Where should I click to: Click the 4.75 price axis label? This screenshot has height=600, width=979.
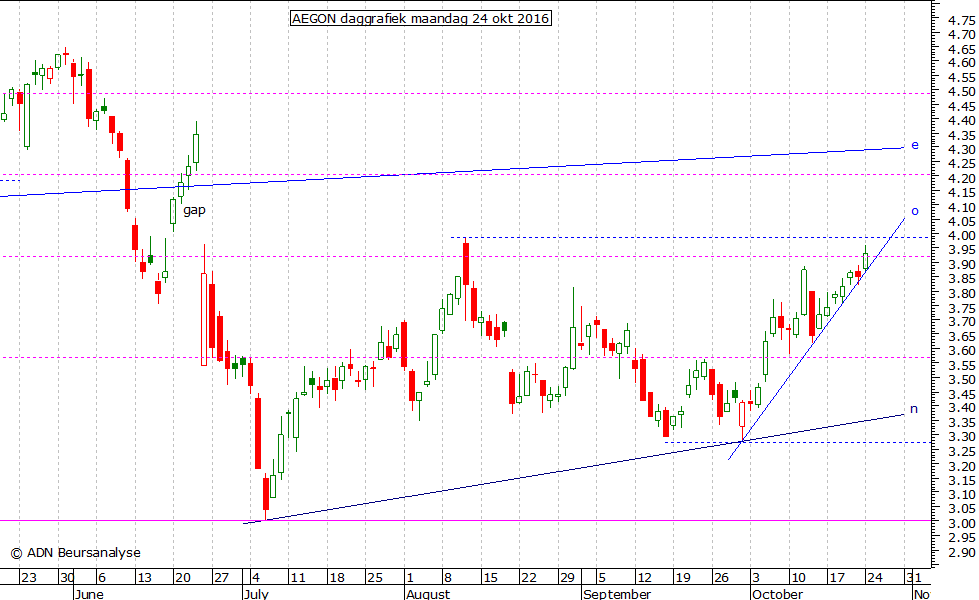point(962,21)
